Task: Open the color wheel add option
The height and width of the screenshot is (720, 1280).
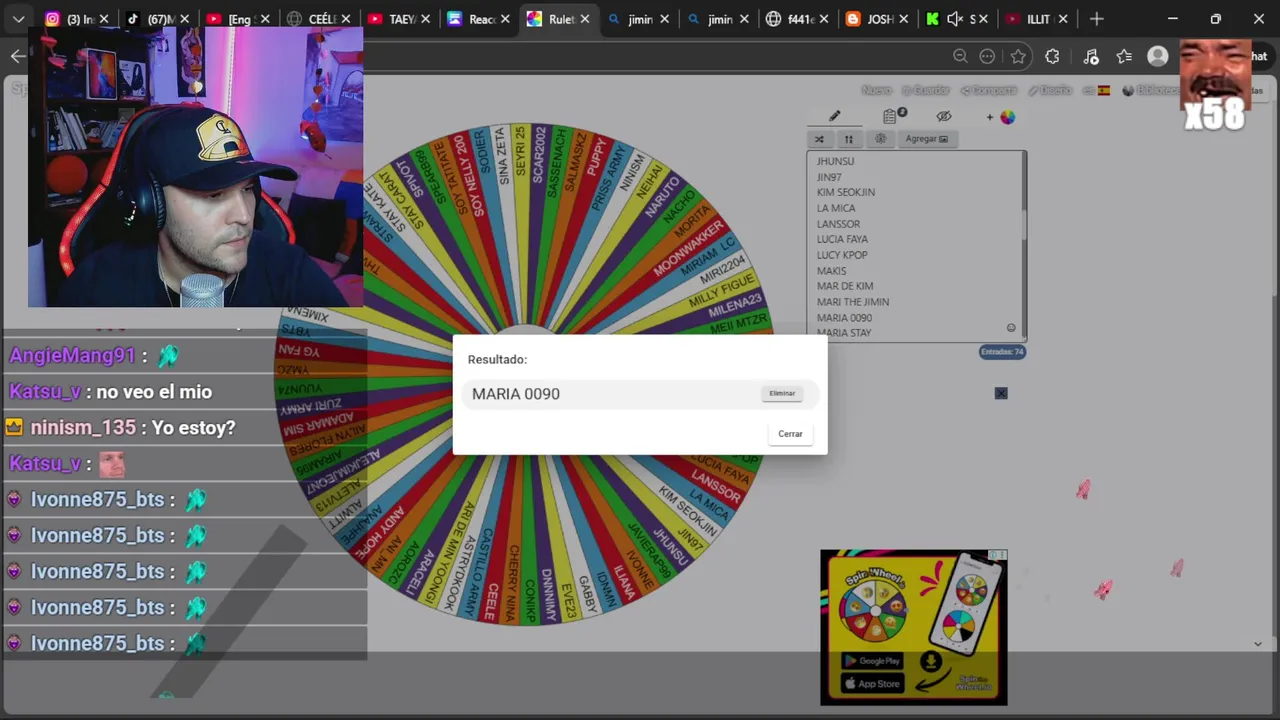Action: tap(1002, 117)
